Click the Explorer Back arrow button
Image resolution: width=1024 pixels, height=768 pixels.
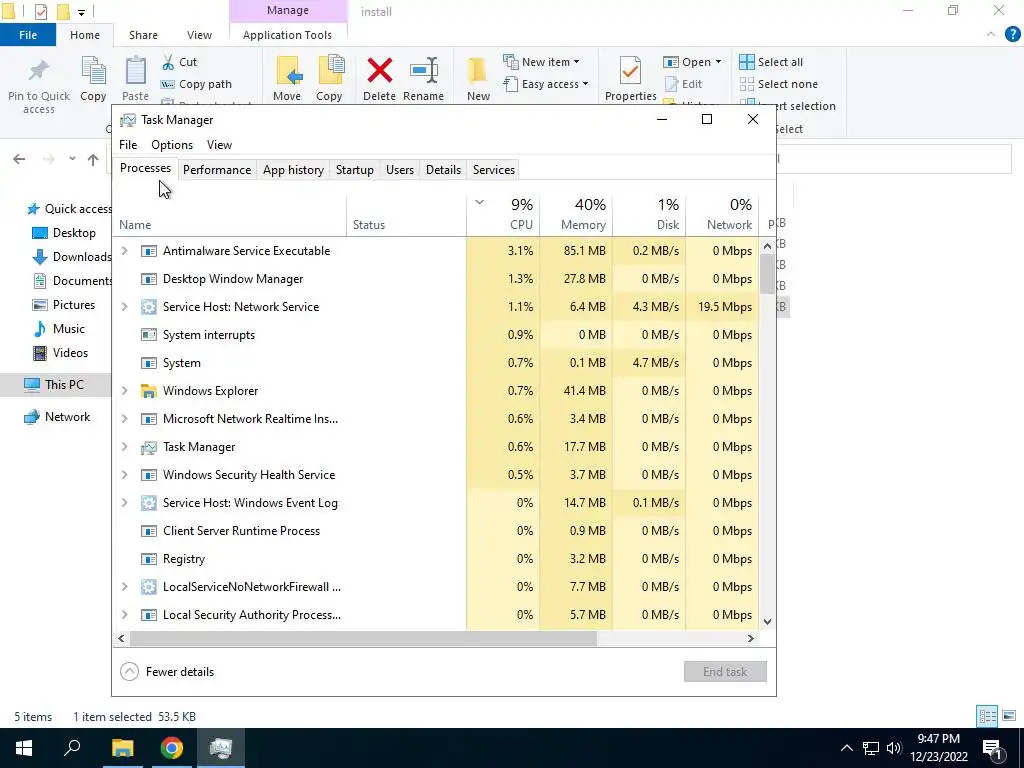19,159
